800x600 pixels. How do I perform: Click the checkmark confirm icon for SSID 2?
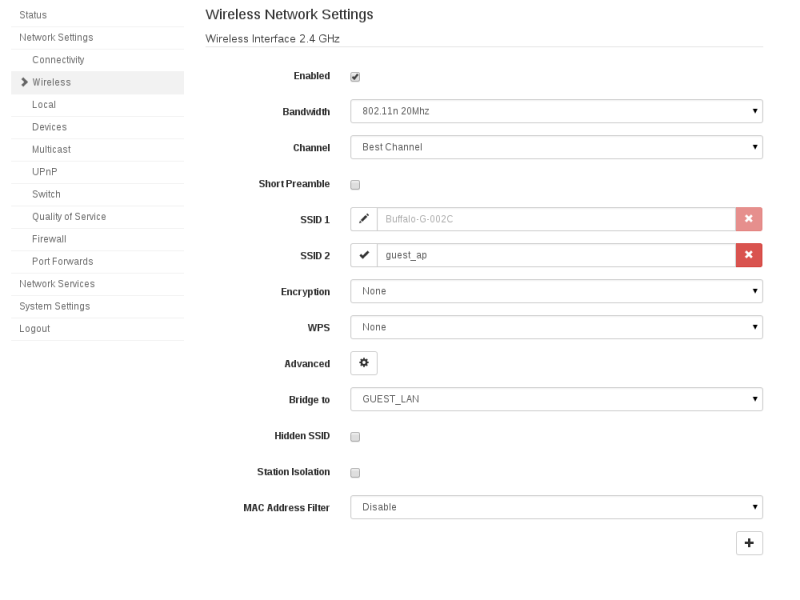(x=364, y=255)
